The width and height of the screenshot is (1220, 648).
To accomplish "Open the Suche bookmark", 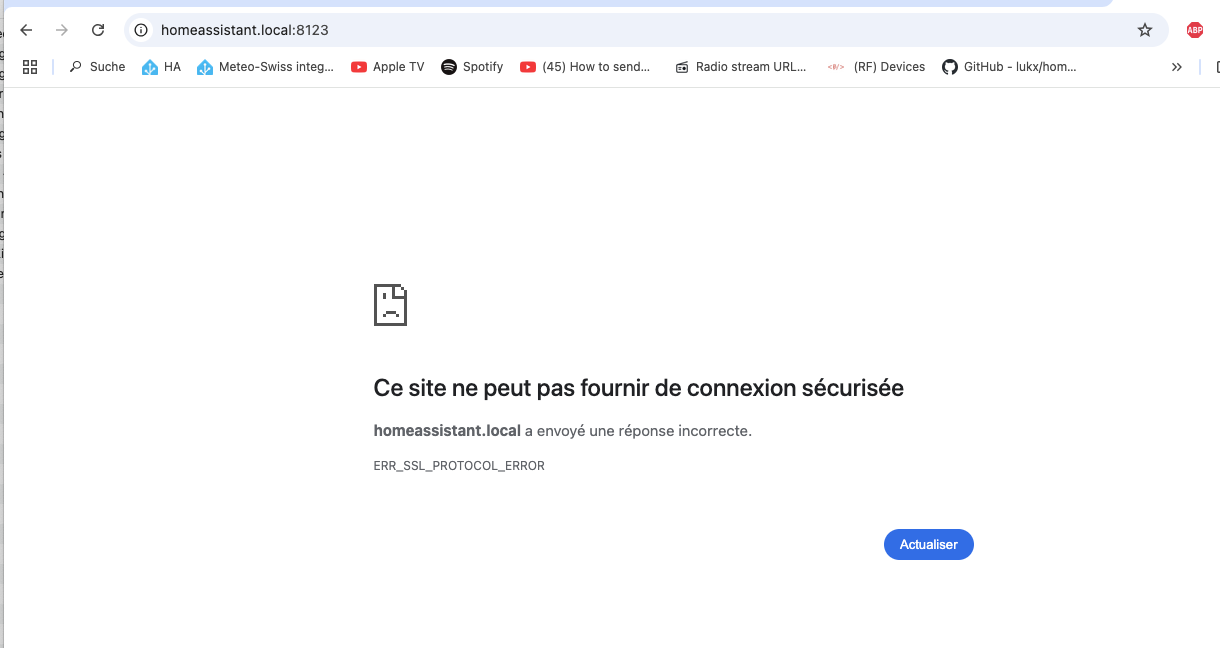I will (x=97, y=67).
